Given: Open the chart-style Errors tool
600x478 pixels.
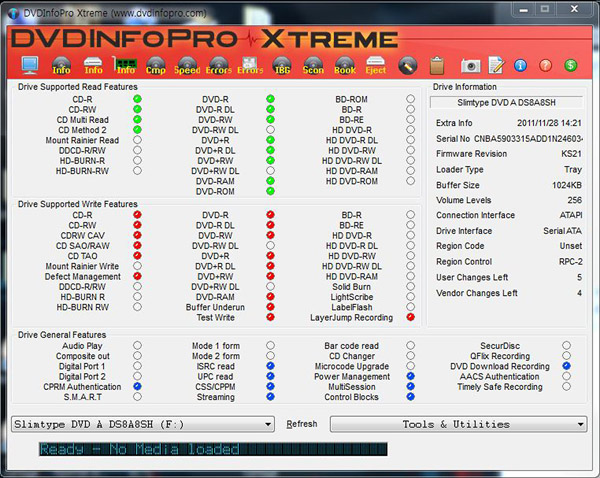Looking at the screenshot, I should 250,65.
